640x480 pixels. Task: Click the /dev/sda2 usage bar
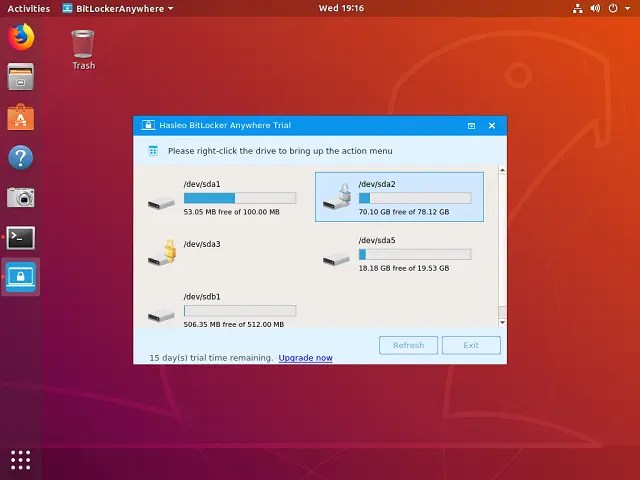click(x=415, y=198)
